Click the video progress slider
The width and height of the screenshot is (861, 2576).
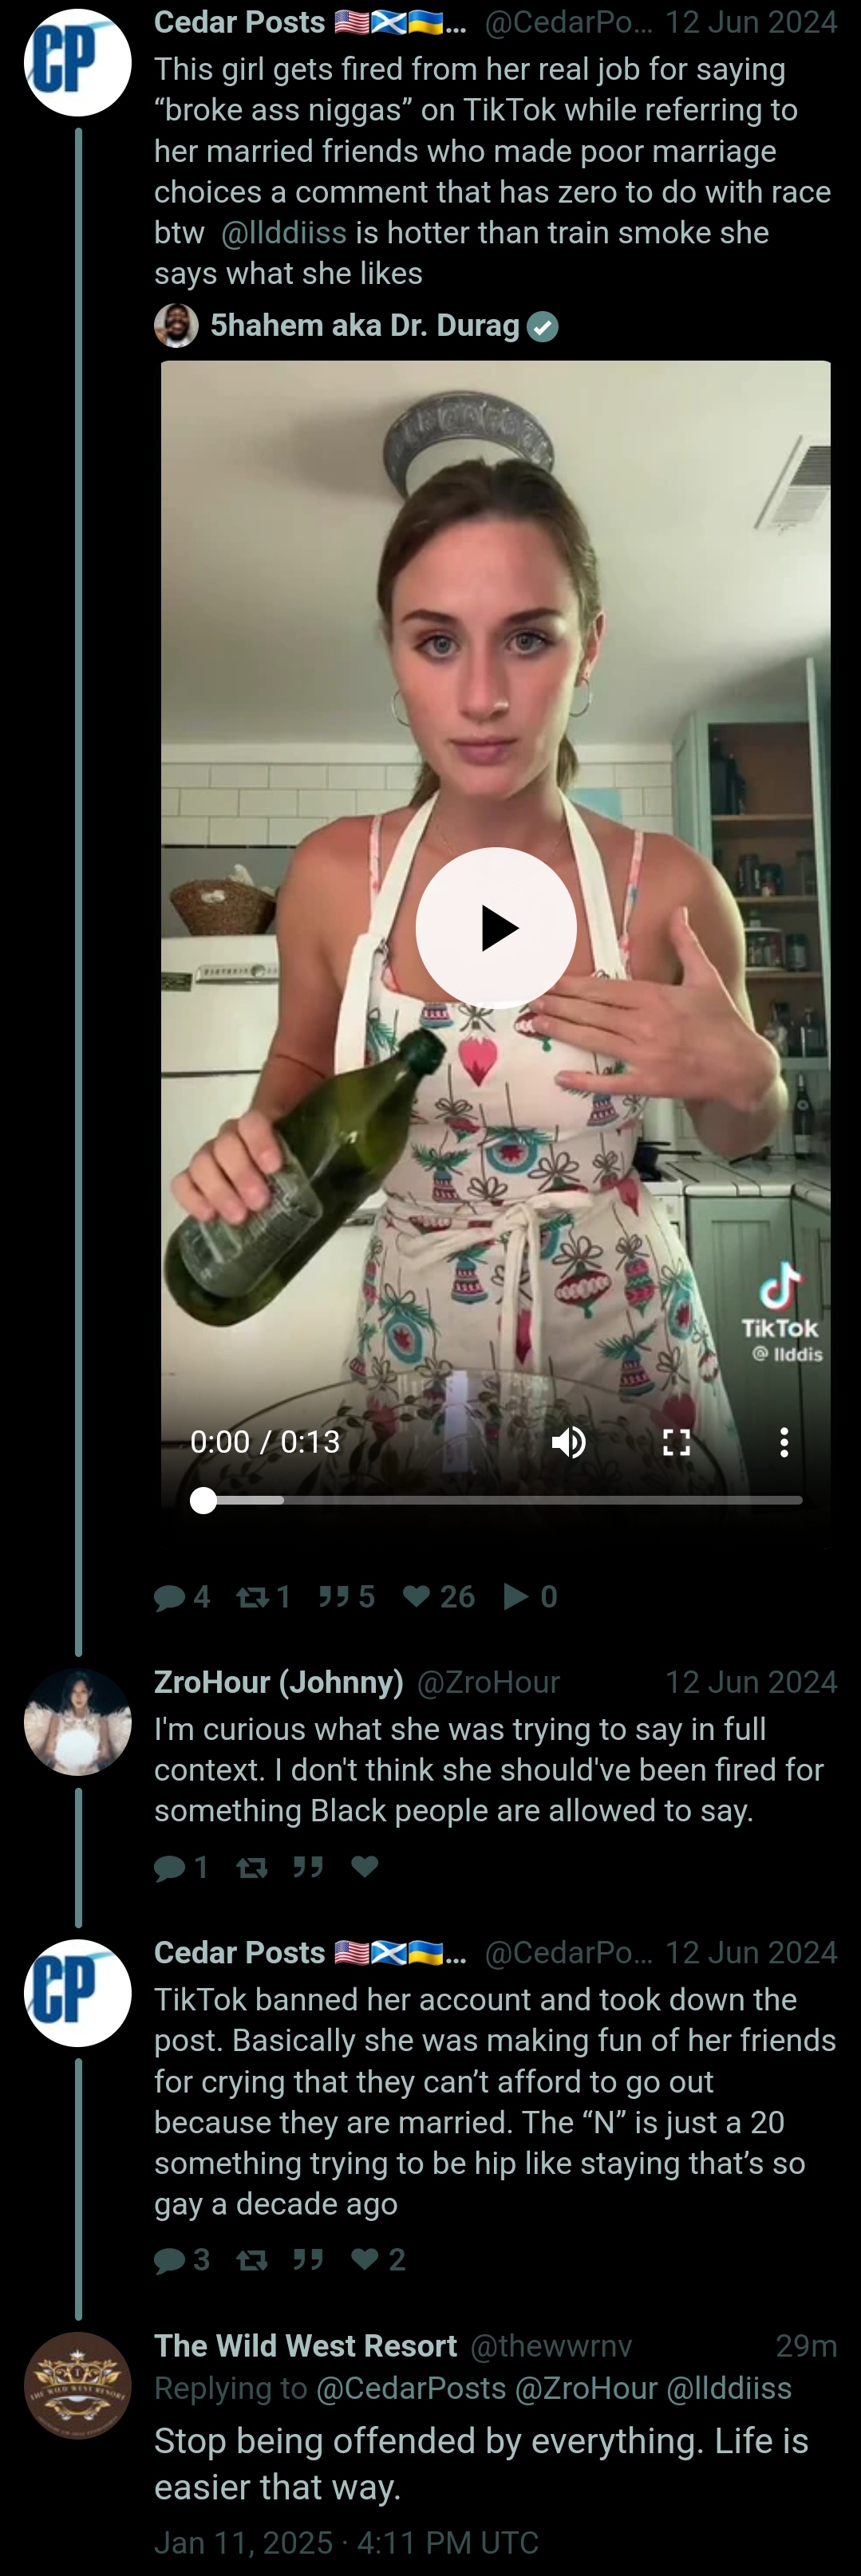496,1500
